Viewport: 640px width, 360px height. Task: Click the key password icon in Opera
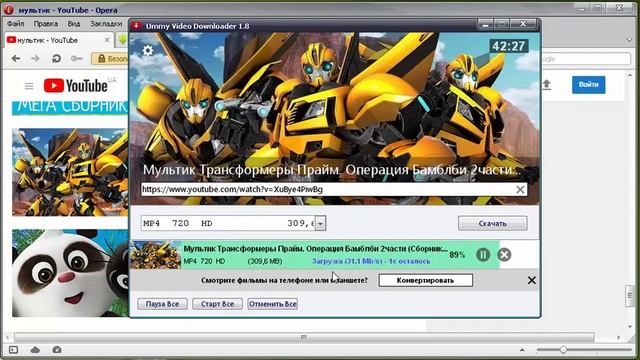76,59
